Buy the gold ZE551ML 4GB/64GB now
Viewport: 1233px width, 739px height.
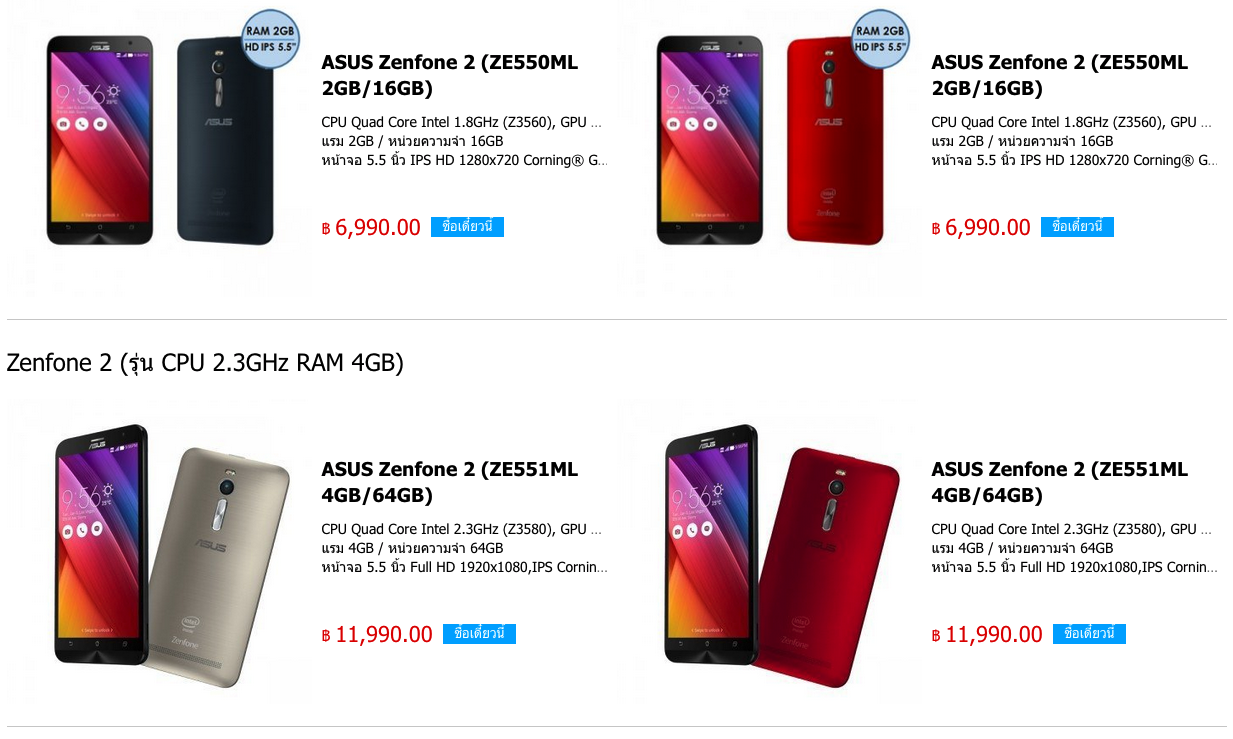click(x=479, y=634)
